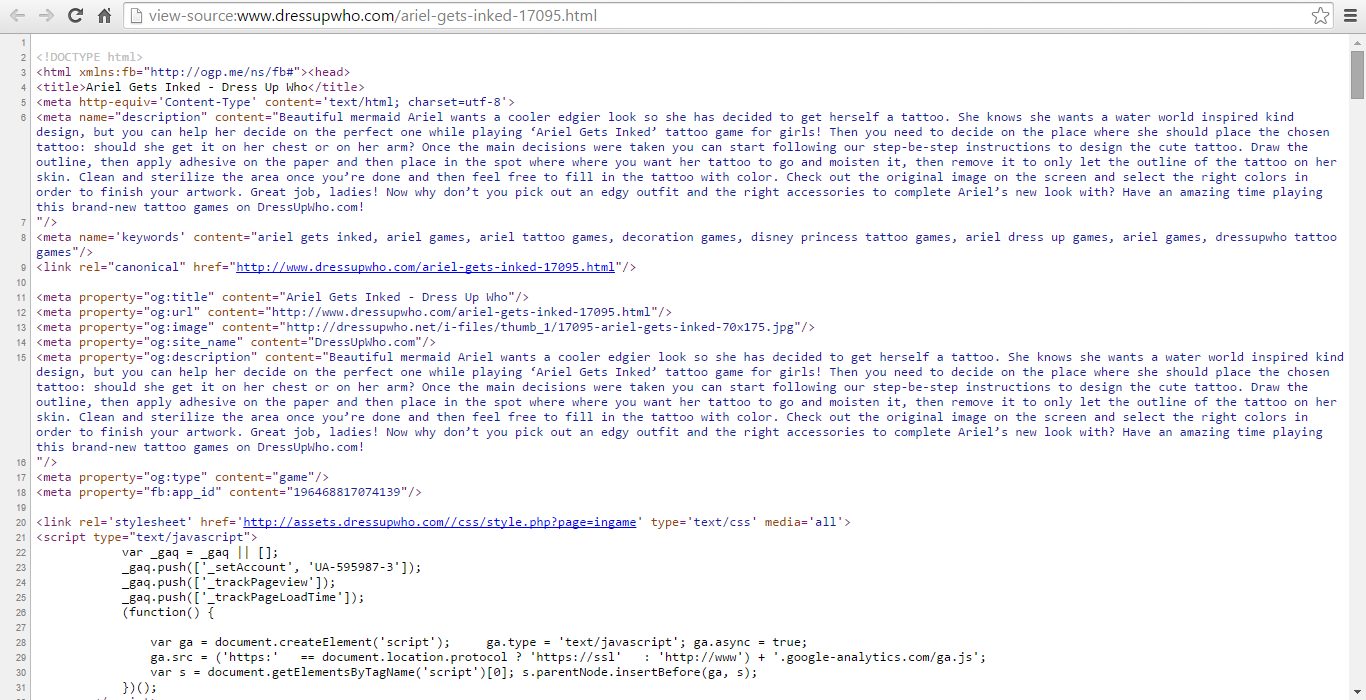The width and height of the screenshot is (1366, 700).
Task: Click the '_setAccount' UA-595987-3 line
Action: [272, 567]
